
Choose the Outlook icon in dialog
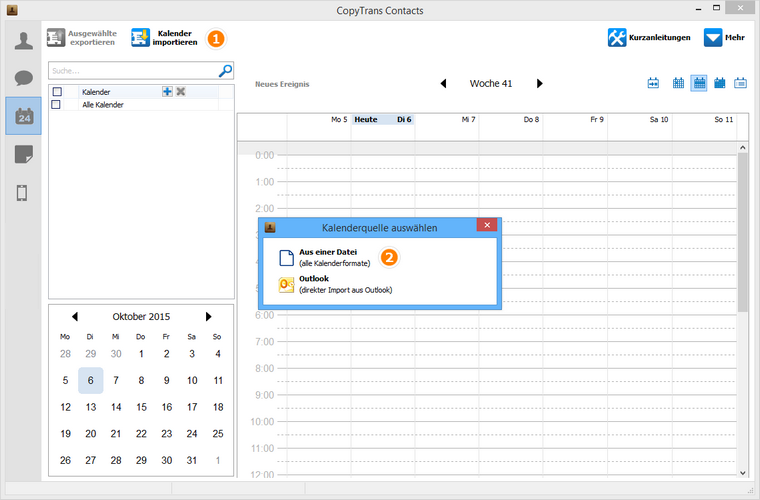coord(286,285)
